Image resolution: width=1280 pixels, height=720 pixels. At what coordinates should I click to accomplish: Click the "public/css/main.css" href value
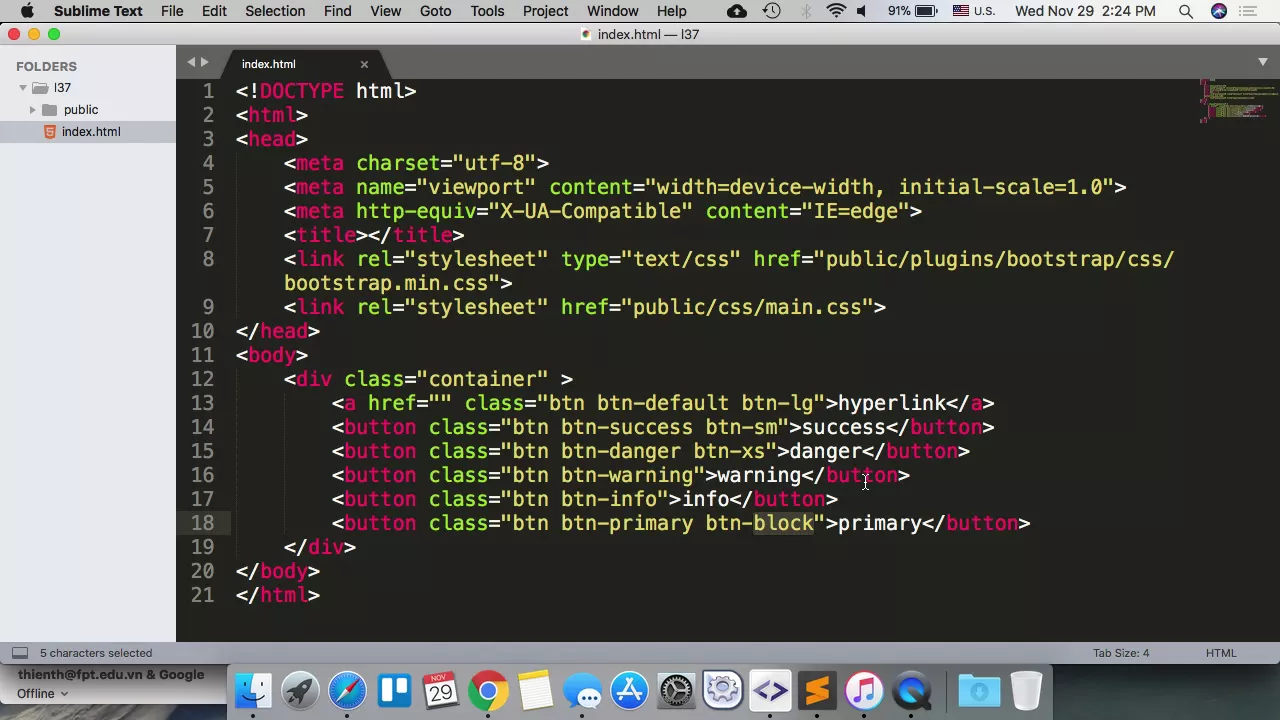747,307
